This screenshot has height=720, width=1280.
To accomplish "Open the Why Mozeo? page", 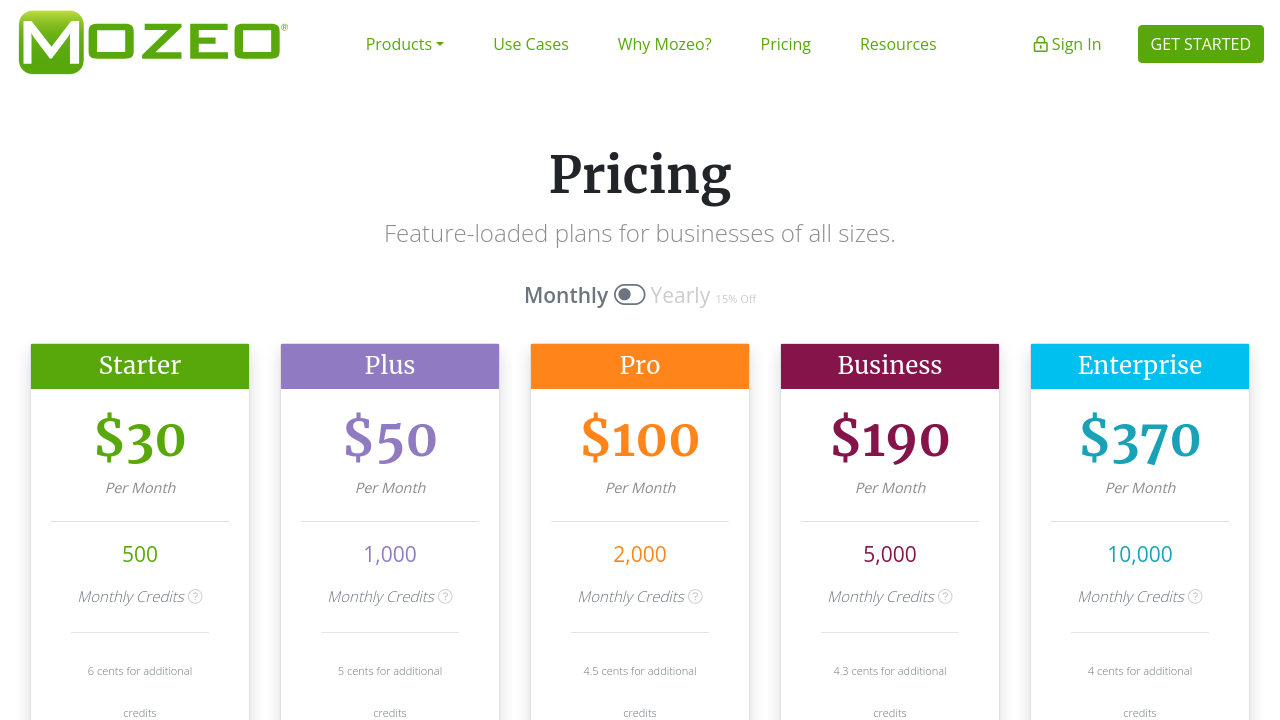I will (665, 44).
